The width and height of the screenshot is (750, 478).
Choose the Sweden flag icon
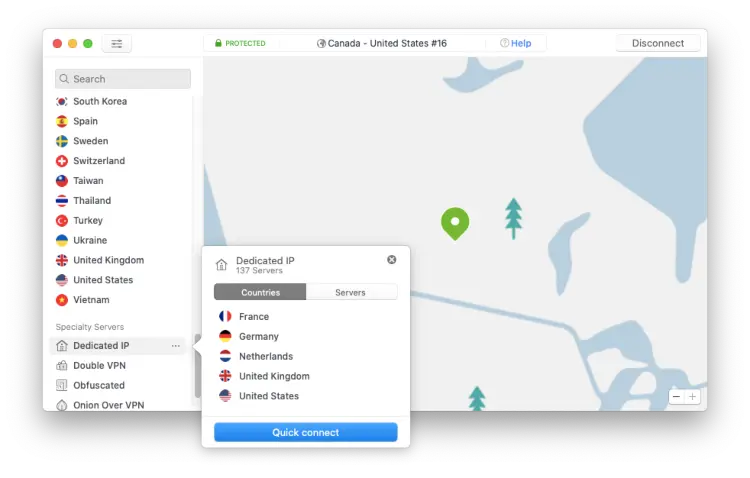[x=62, y=141]
